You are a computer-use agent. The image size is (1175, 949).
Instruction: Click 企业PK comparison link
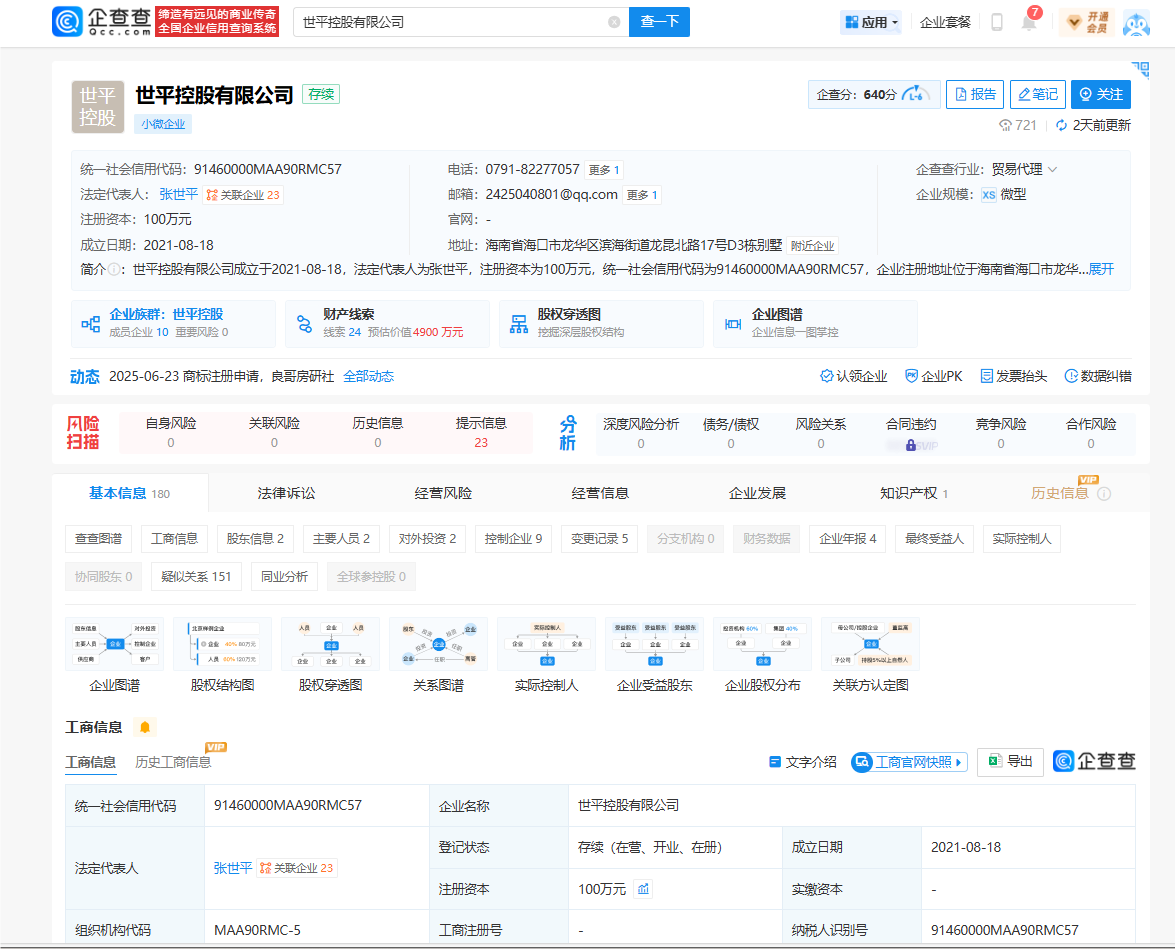click(934, 376)
